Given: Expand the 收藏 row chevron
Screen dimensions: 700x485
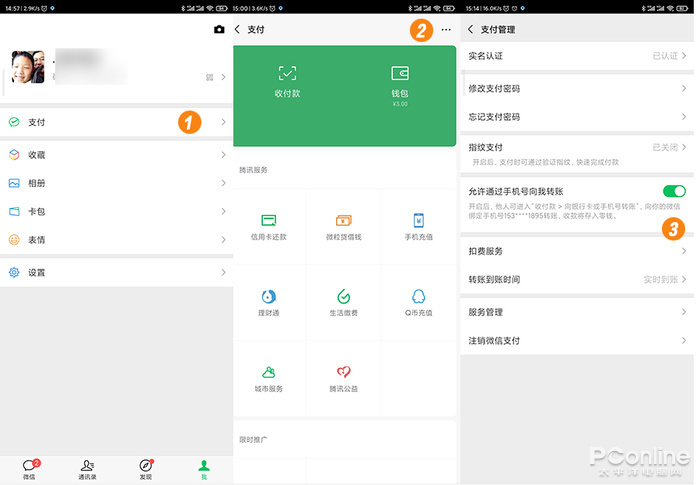Looking at the screenshot, I should [x=223, y=155].
